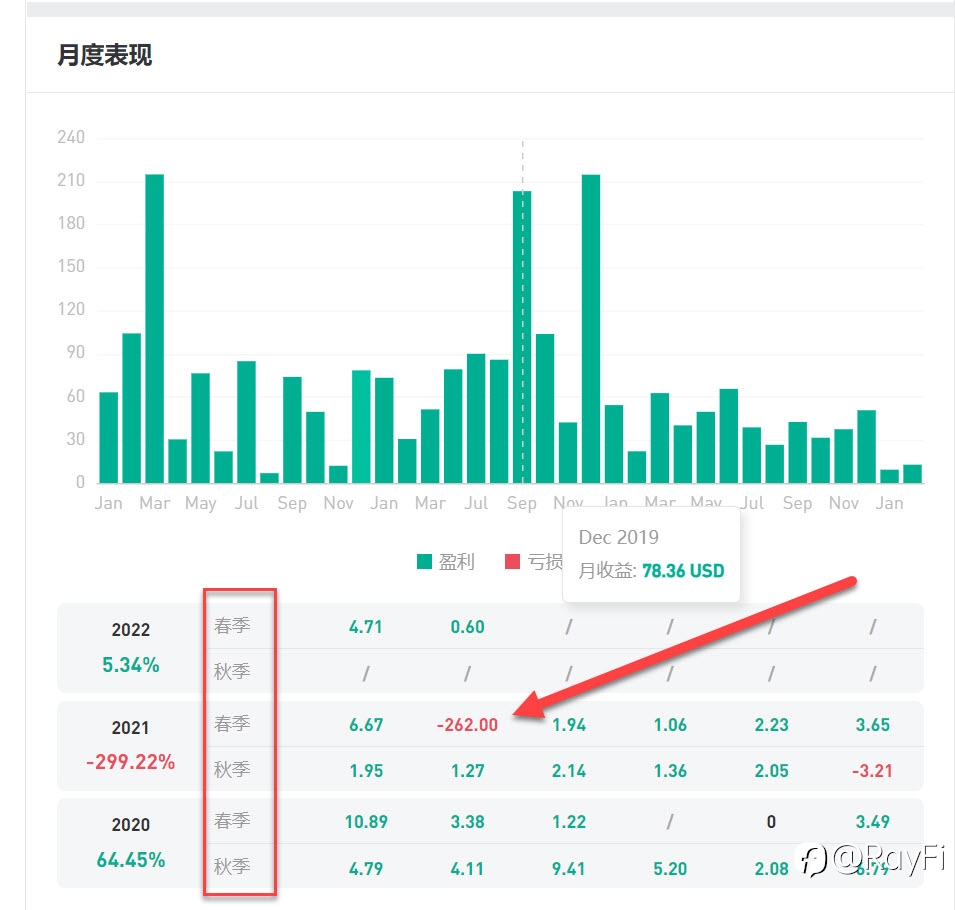Image resolution: width=955 pixels, height=910 pixels.
Task: Click the 3.65 cell in 2021
Action: pyautogui.click(x=872, y=725)
